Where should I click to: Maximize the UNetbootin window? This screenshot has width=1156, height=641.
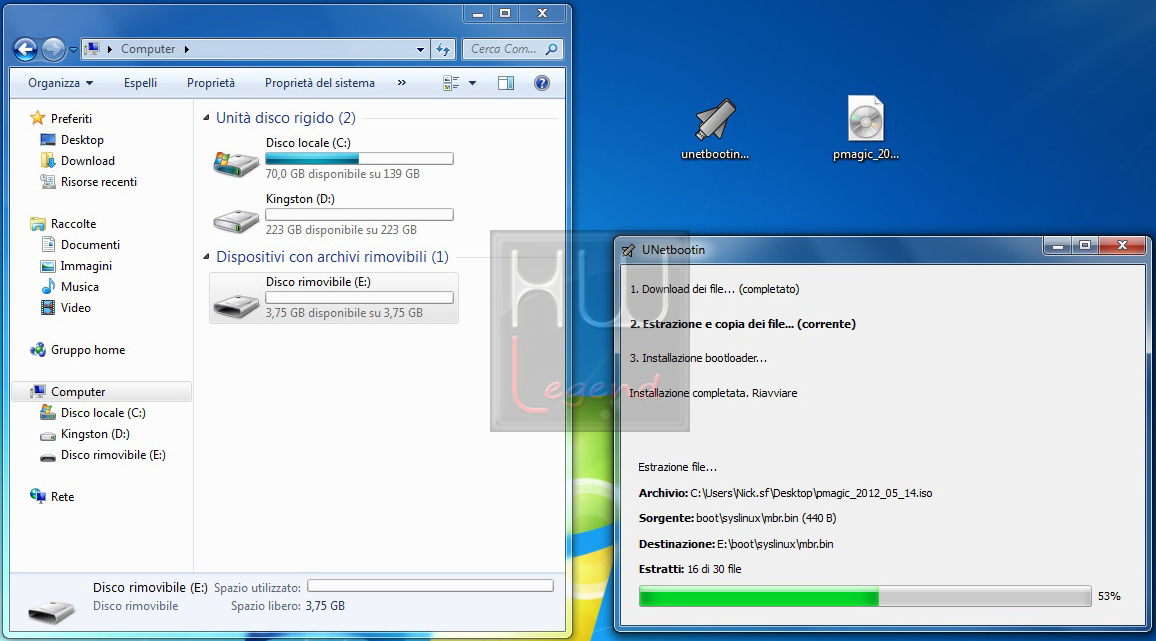tap(1084, 246)
